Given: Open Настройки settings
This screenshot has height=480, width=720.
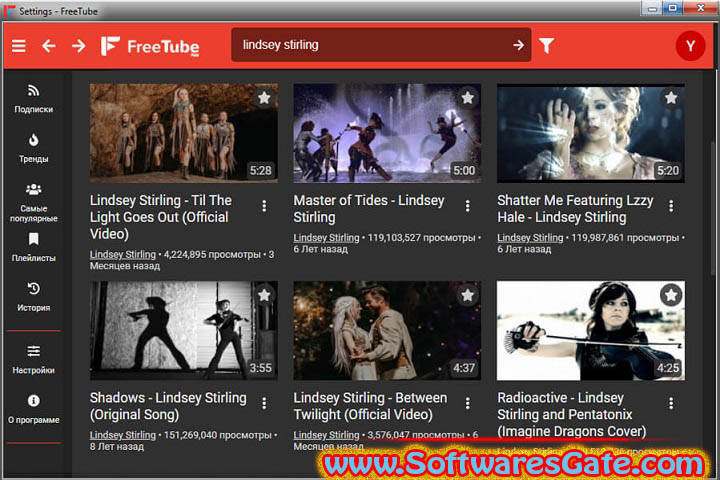Looking at the screenshot, I should point(34,359).
